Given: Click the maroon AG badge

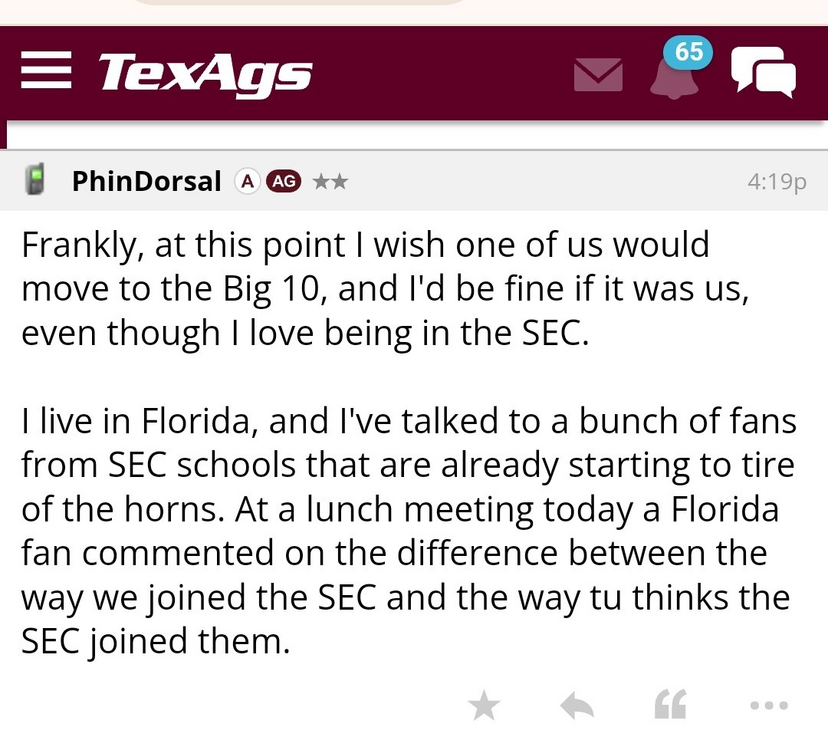Looking at the screenshot, I should coord(283,181).
